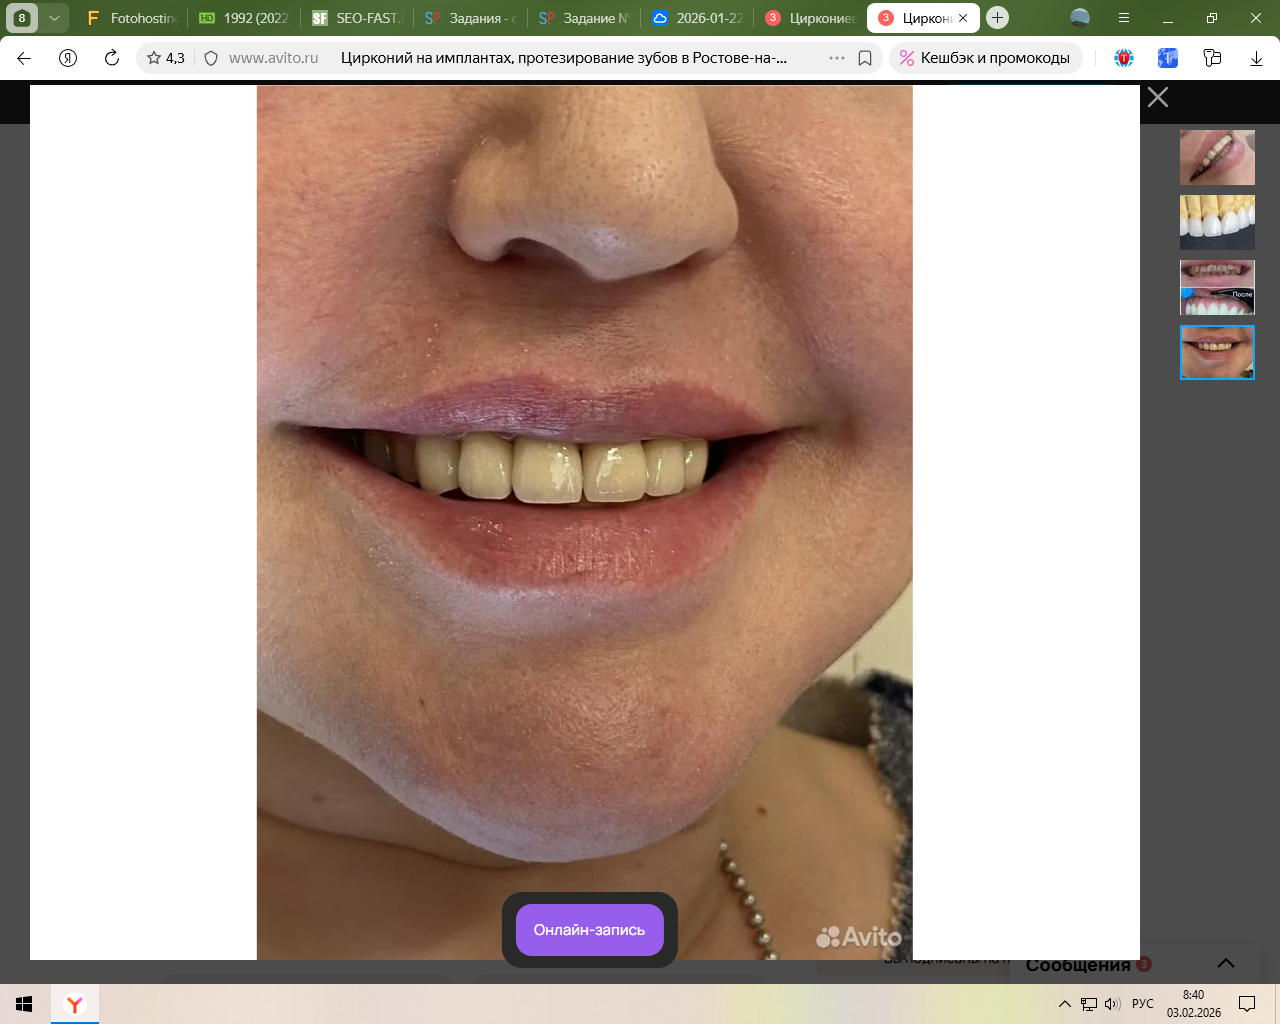Image resolution: width=1280 pixels, height=1024 pixels.
Task: Open the Windows Start menu
Action: click(24, 1004)
